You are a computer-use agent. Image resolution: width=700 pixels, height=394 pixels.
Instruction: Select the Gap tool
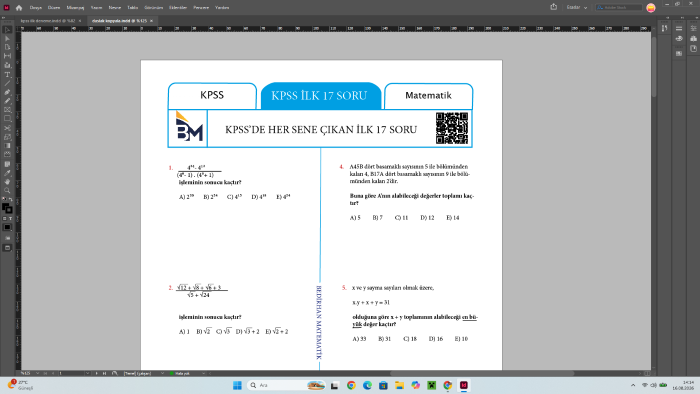[x=7, y=56]
